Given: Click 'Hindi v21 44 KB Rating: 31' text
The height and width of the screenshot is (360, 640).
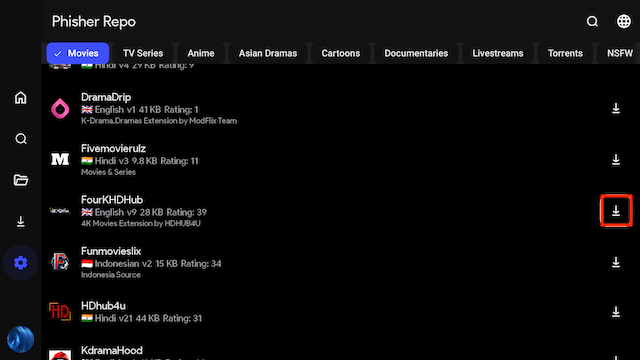Looking at the screenshot, I should [x=148, y=318].
